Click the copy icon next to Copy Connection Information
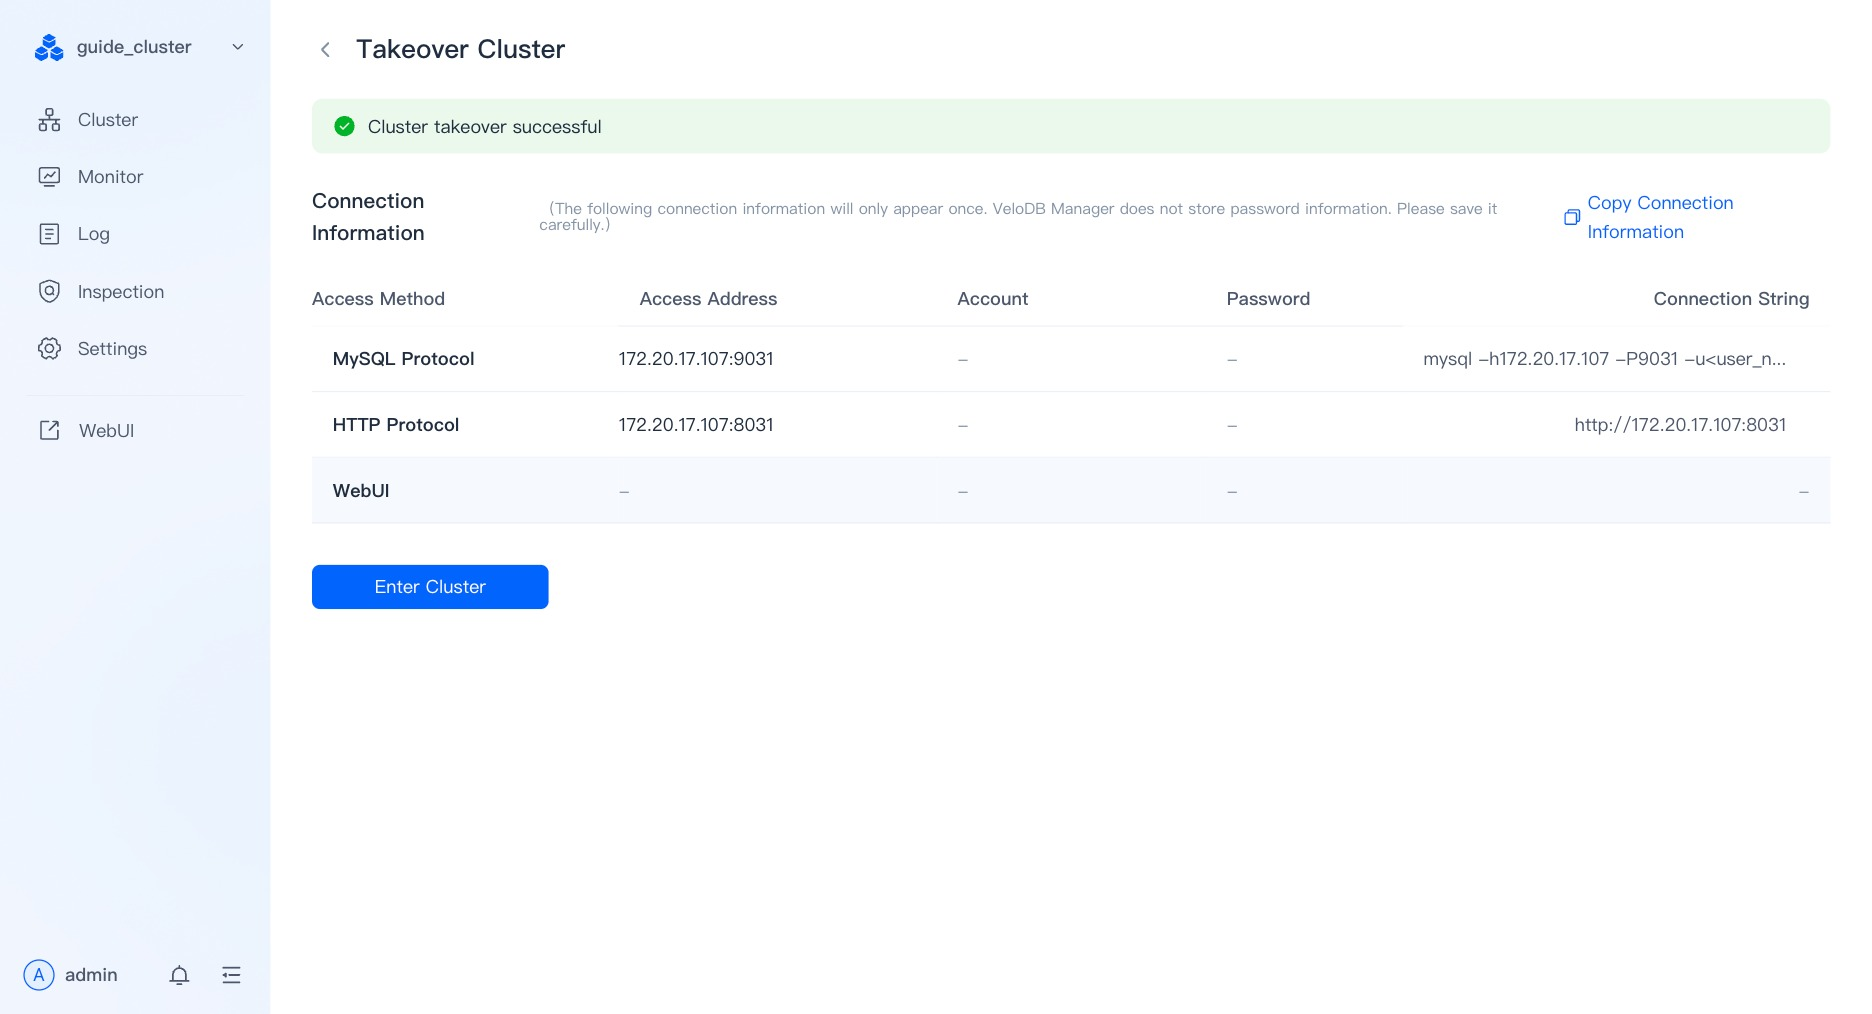Viewport: 1872px width, 1014px height. pyautogui.click(x=1572, y=217)
